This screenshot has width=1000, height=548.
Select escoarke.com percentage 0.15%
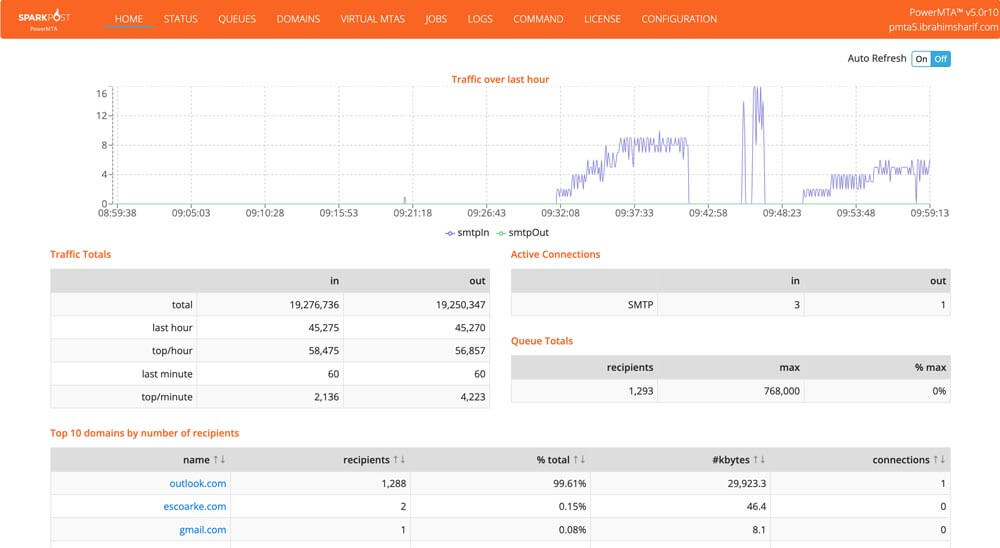(572, 507)
